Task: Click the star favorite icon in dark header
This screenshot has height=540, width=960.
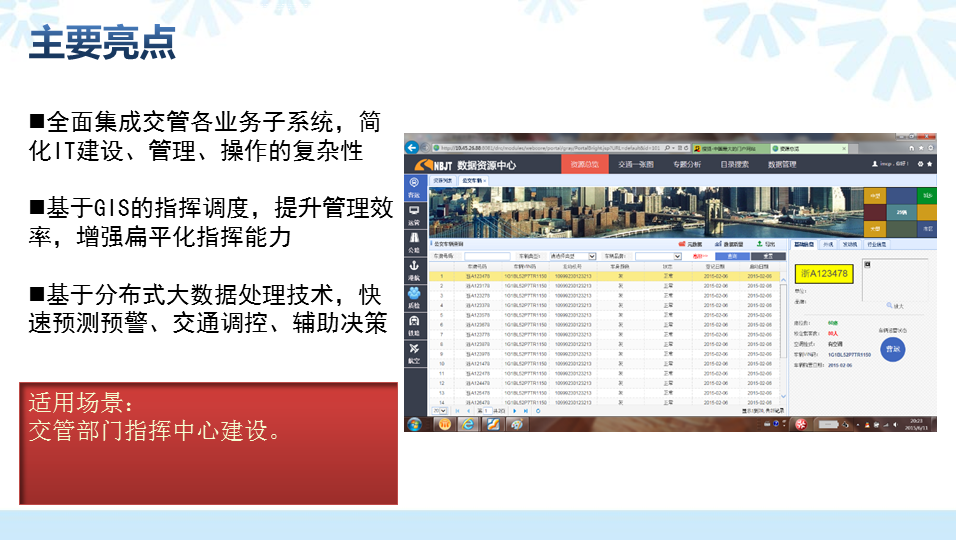Action: [929, 164]
